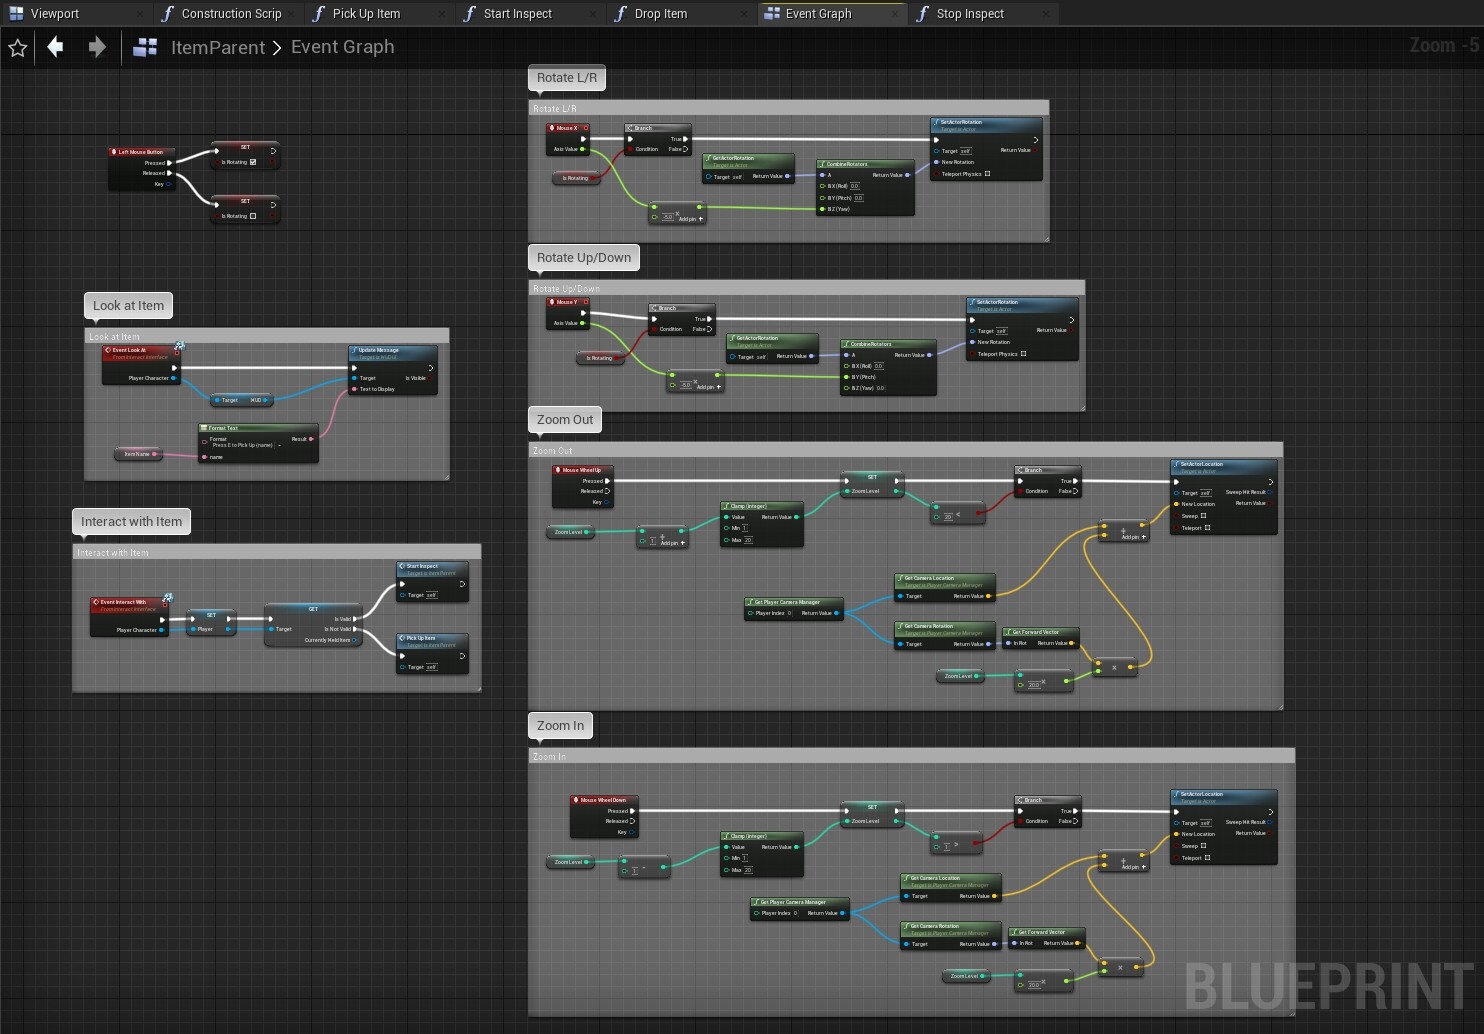Edit the Max value of Clamp in Zoom Out
The height and width of the screenshot is (1034, 1484).
click(x=748, y=540)
